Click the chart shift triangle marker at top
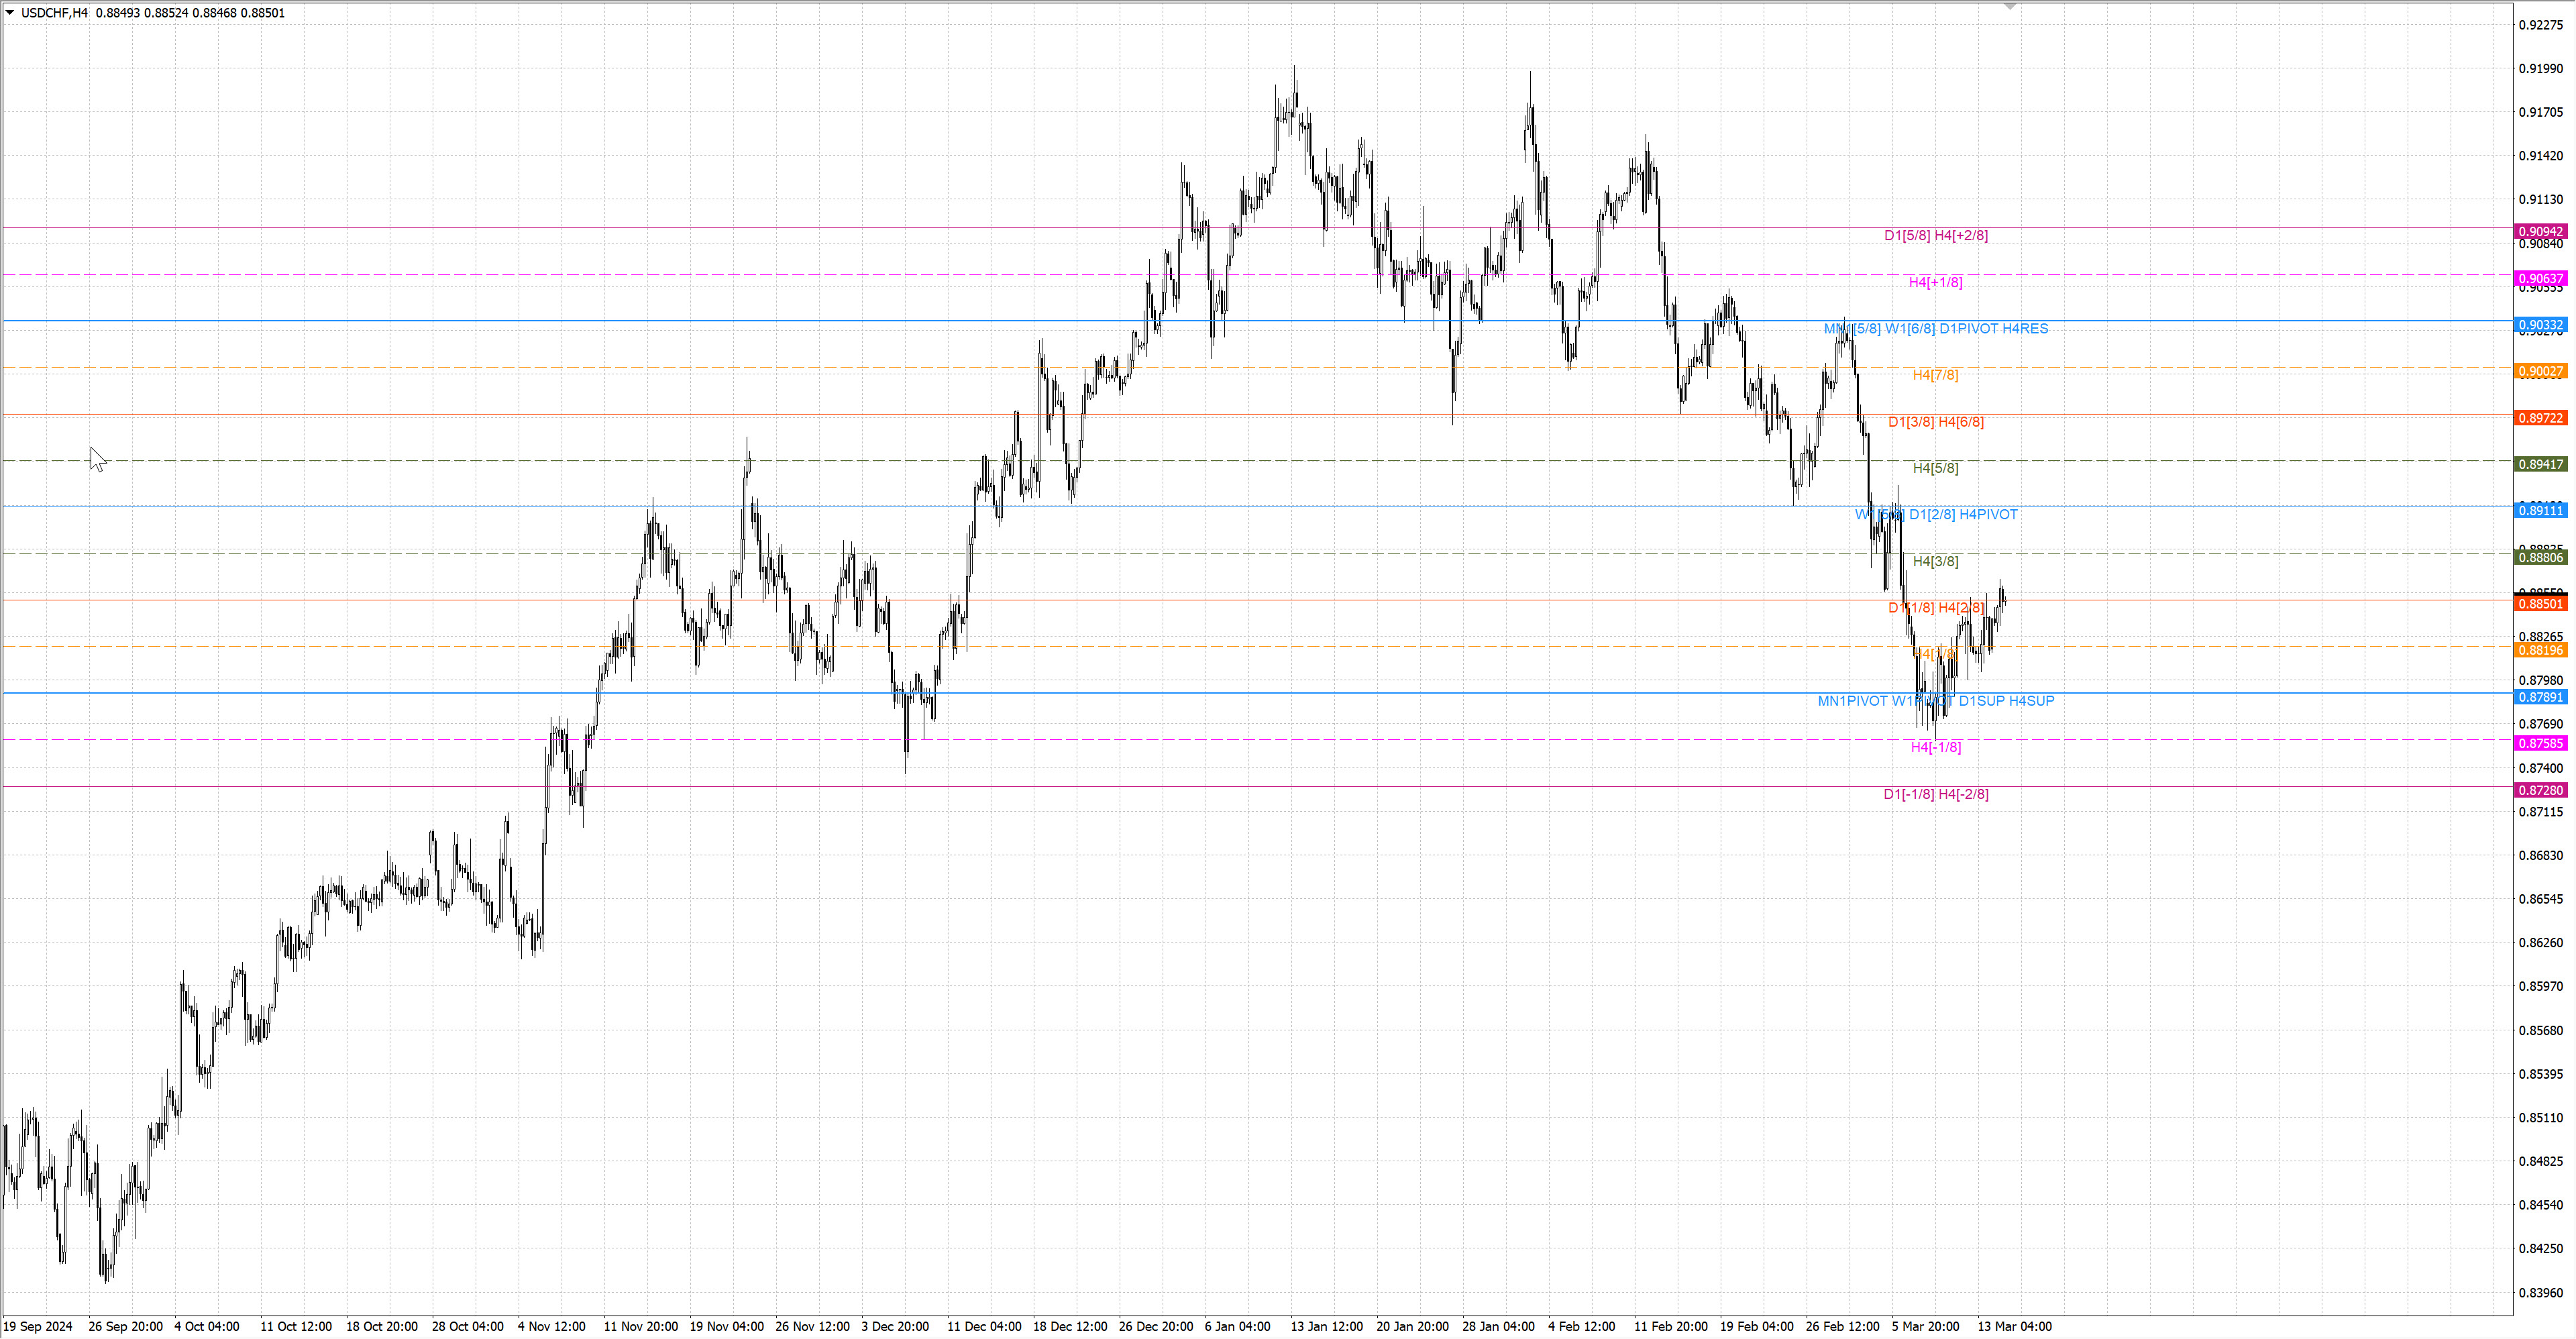The width and height of the screenshot is (2576, 1339). [x=2010, y=7]
